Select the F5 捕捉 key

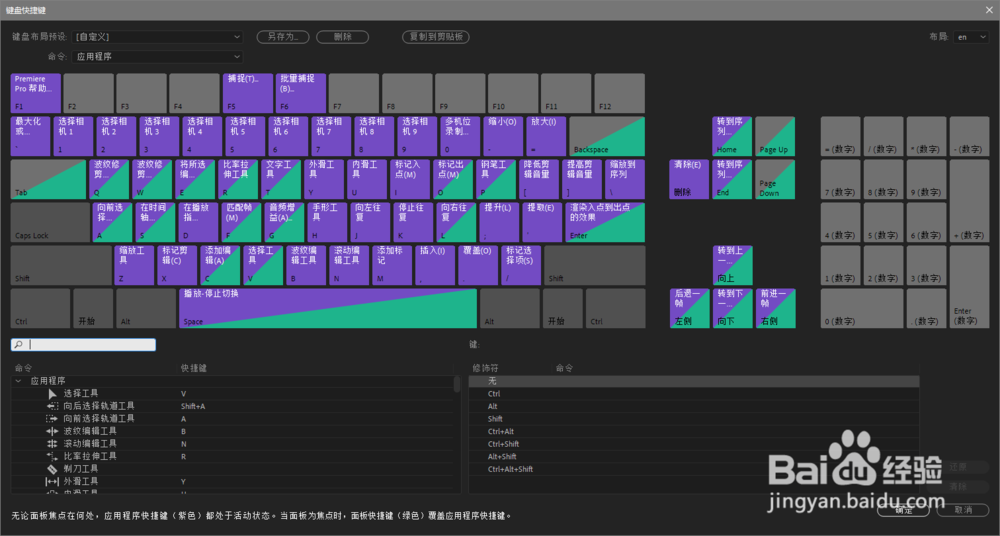(x=248, y=93)
